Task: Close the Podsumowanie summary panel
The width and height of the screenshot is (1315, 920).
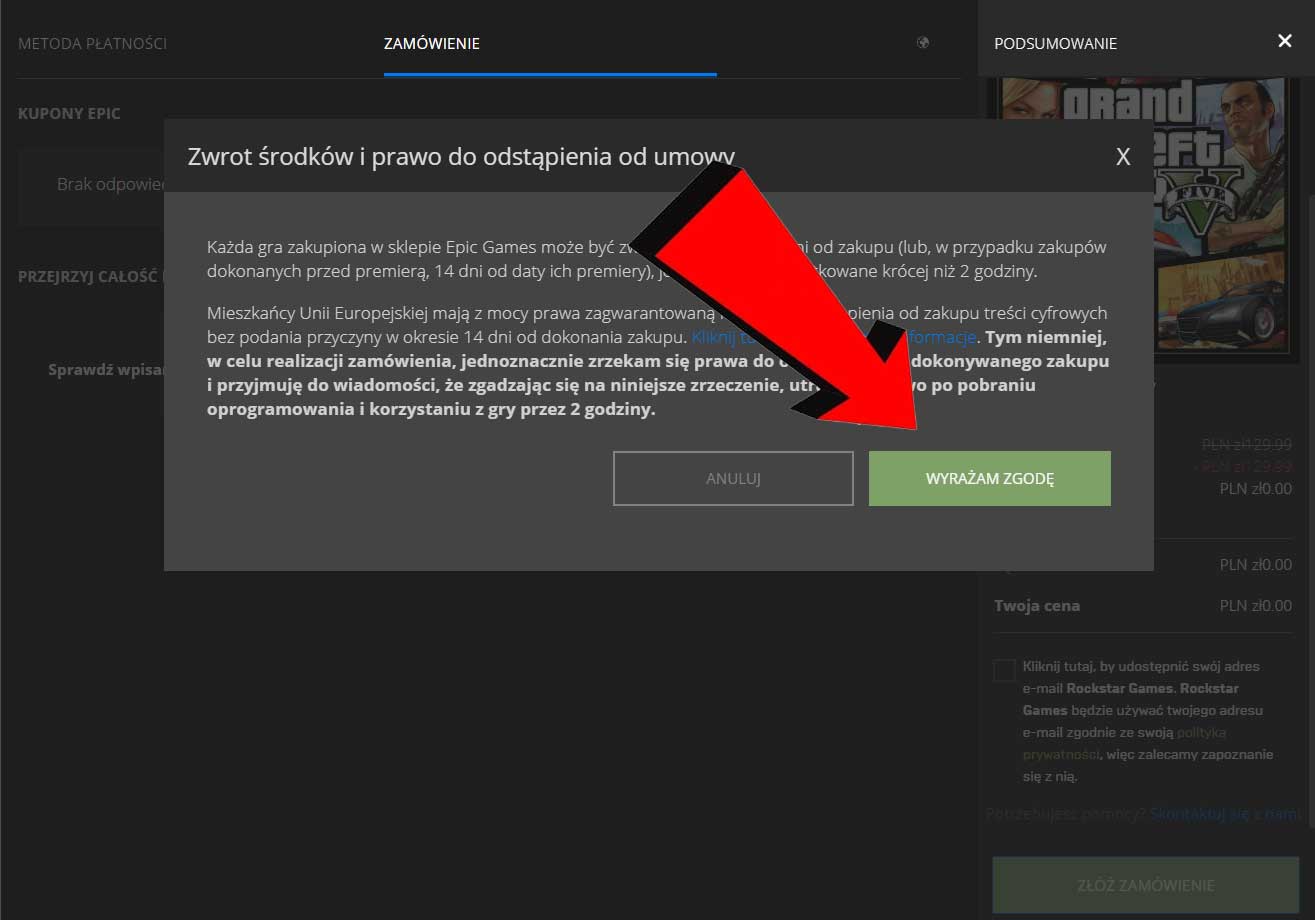Action: [x=1284, y=41]
